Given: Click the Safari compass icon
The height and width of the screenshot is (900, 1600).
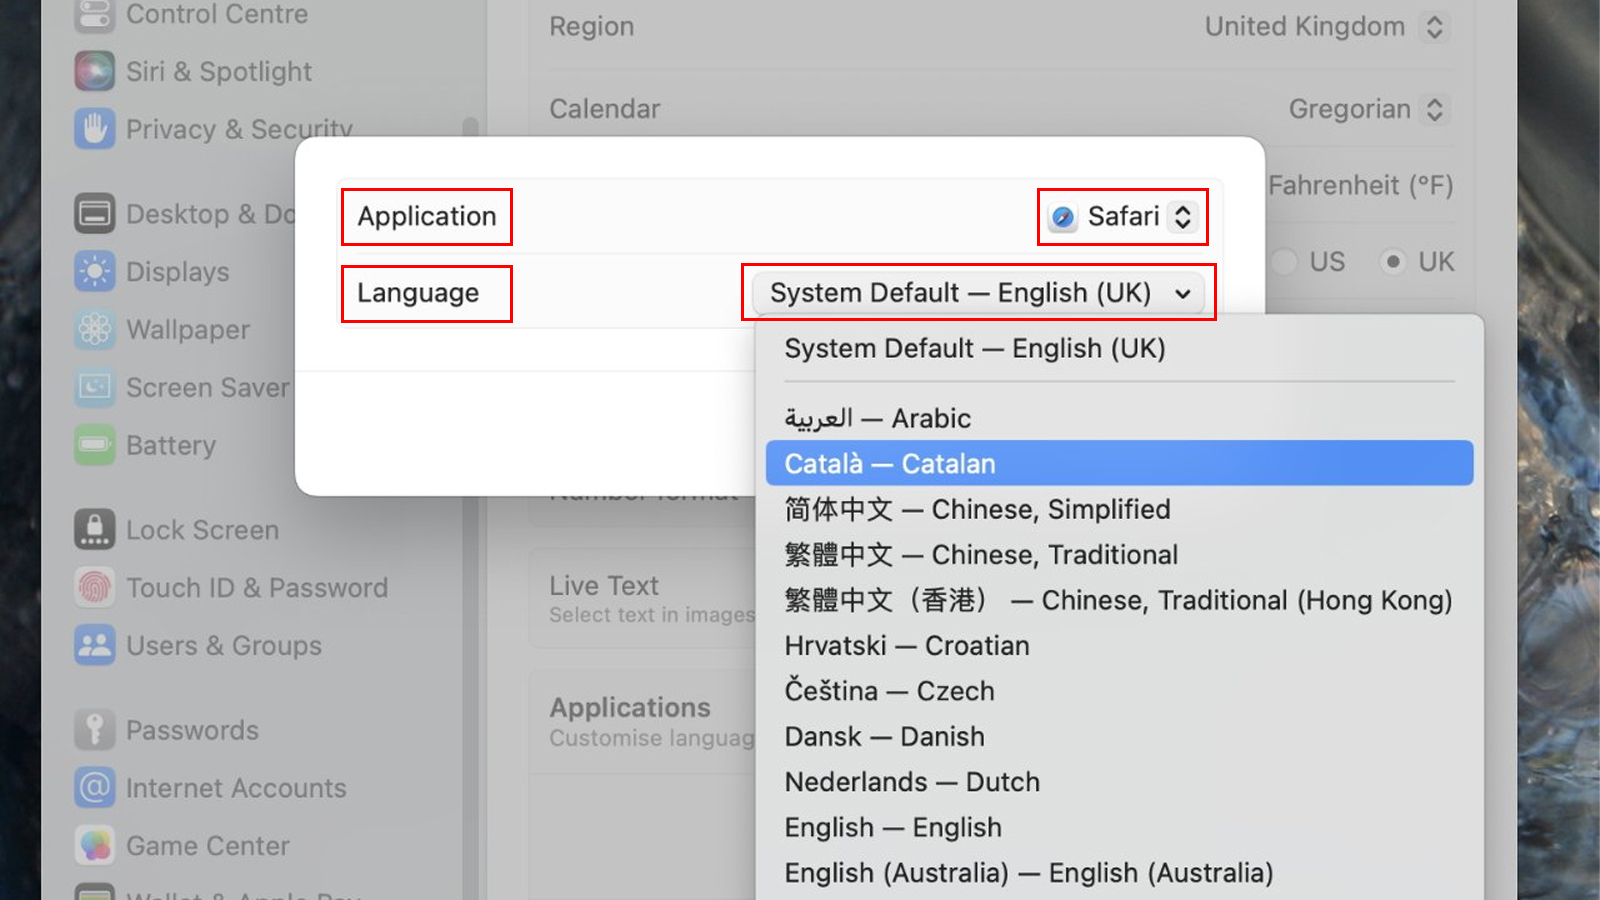Looking at the screenshot, I should click(x=1063, y=217).
